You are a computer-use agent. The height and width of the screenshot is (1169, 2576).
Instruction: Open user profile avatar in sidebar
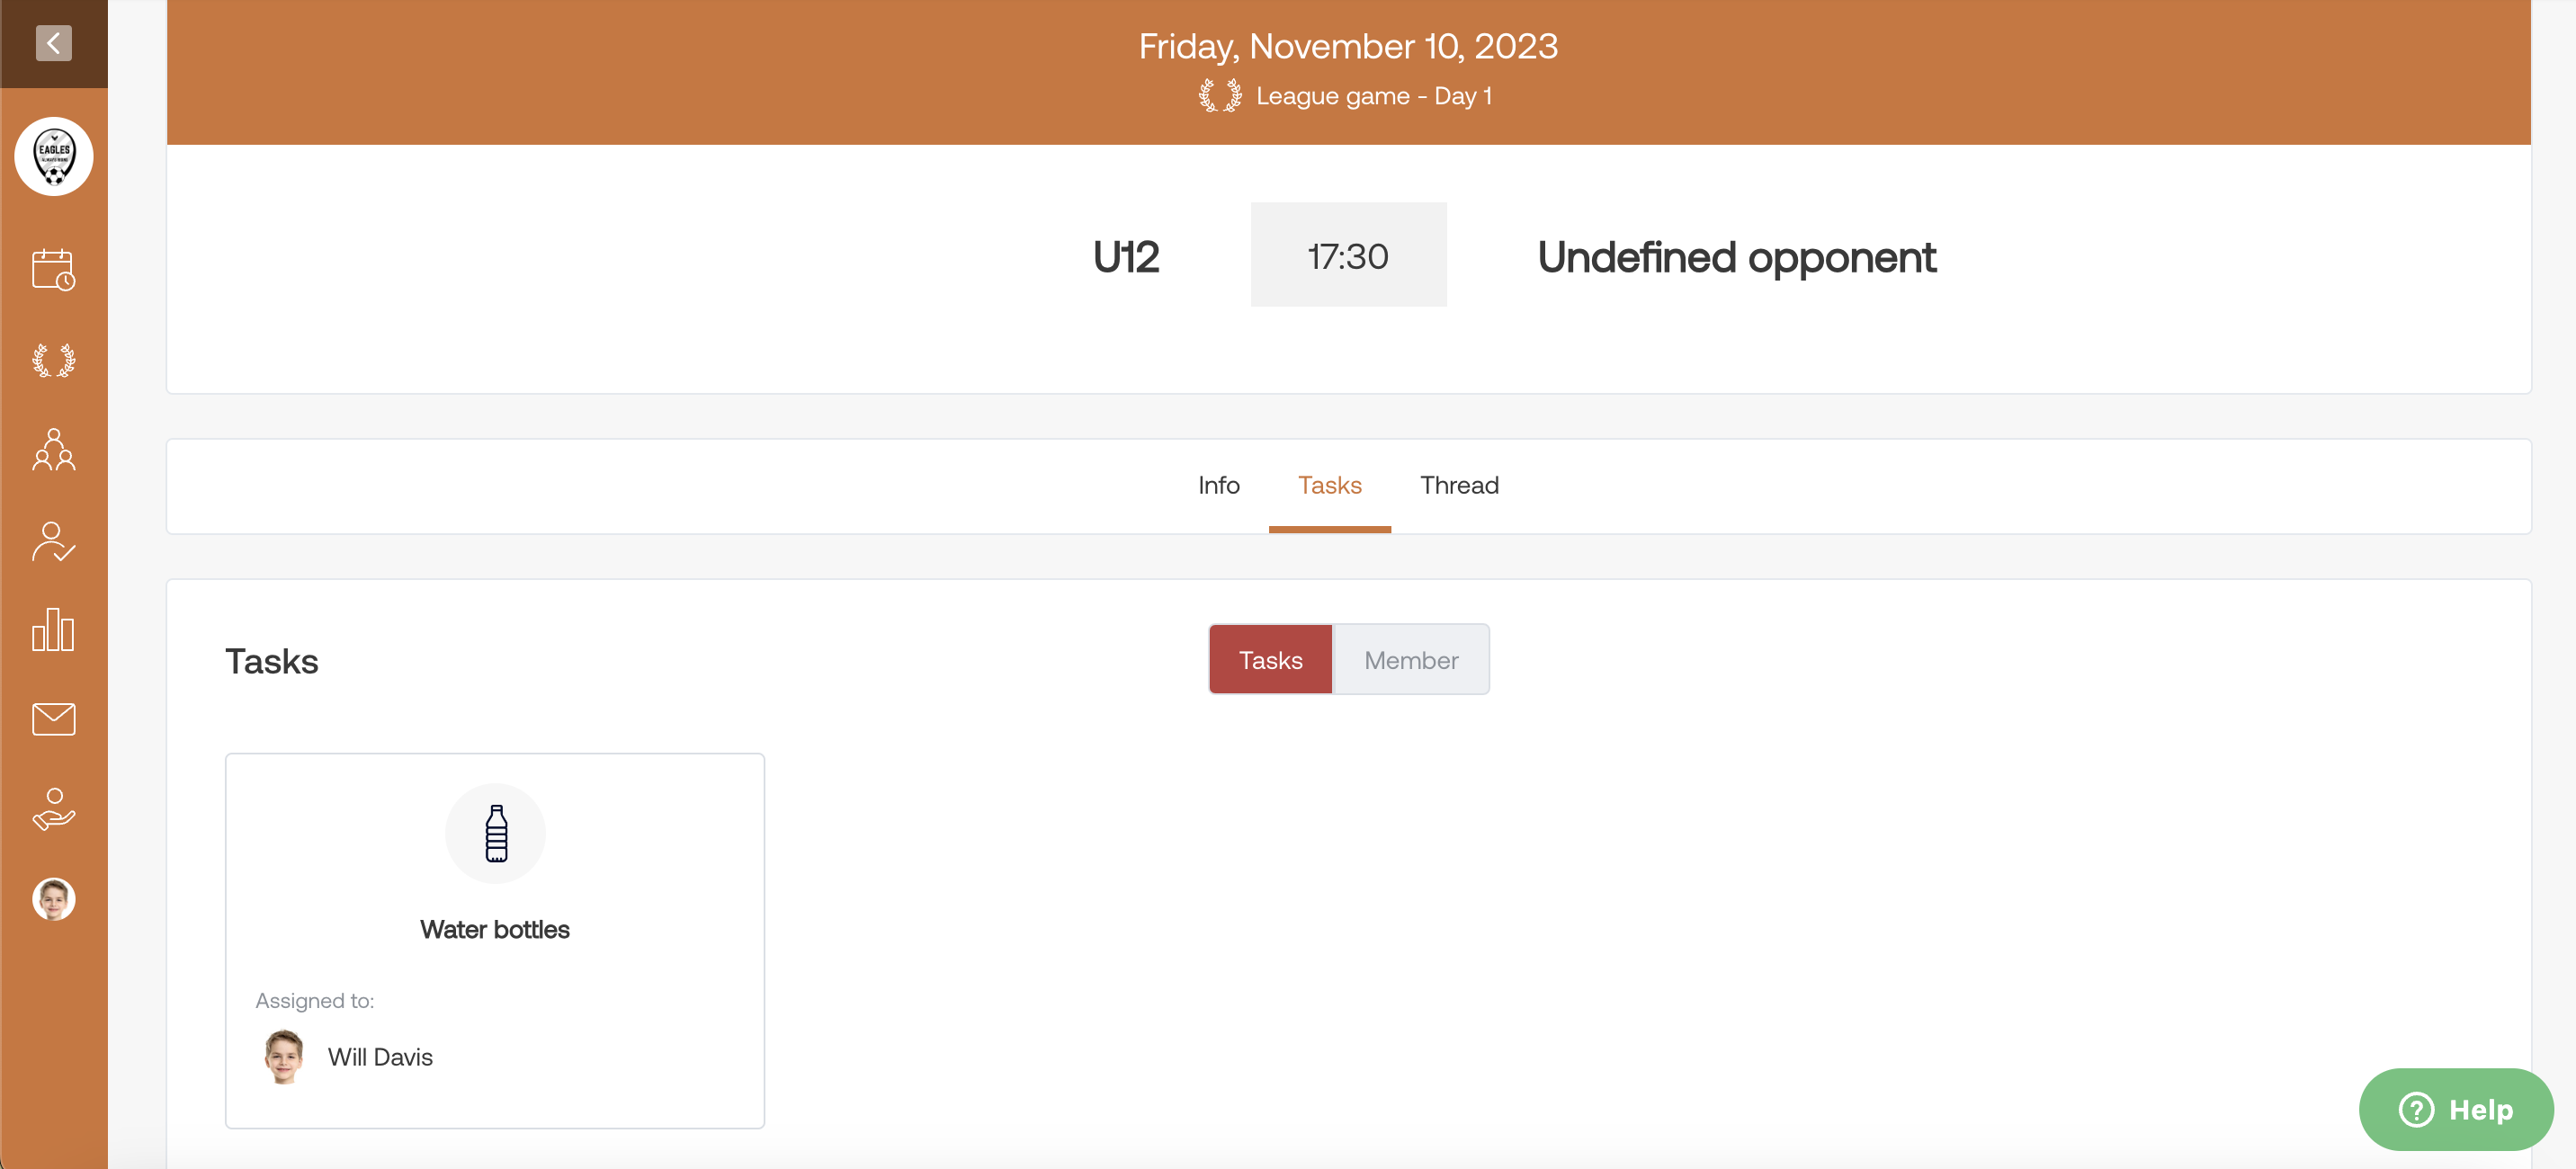tap(54, 899)
